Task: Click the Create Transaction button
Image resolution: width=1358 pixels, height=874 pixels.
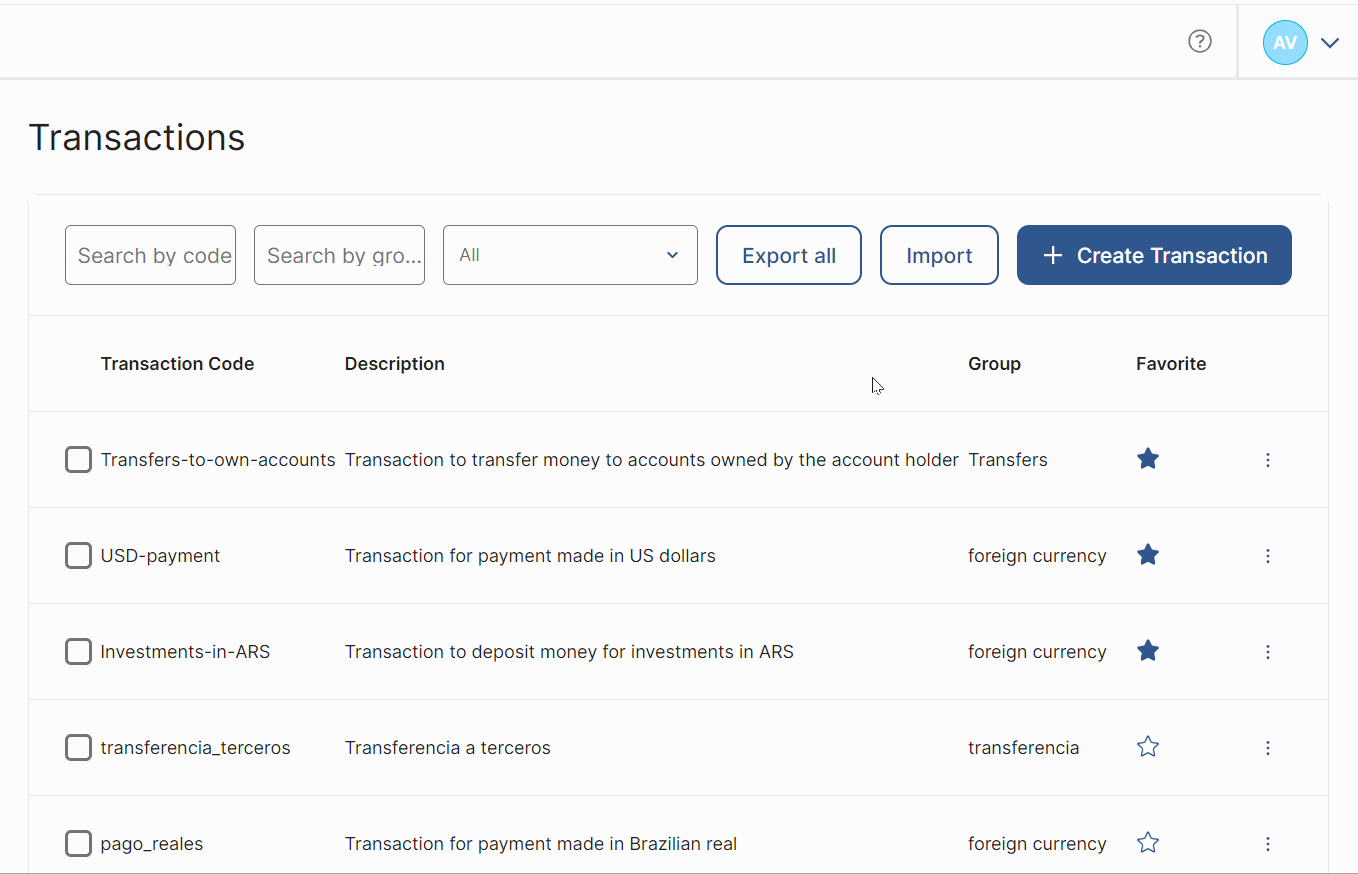Action: coord(1154,255)
